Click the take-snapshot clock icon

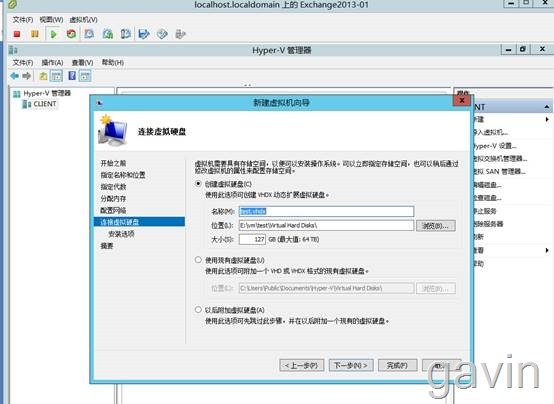pos(89,34)
